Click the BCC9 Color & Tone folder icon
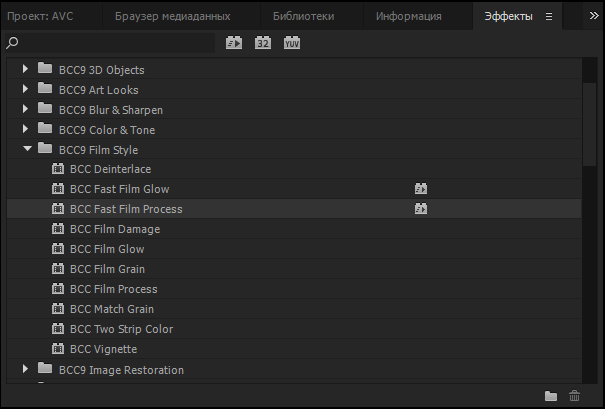The width and height of the screenshot is (605, 409). (x=45, y=128)
